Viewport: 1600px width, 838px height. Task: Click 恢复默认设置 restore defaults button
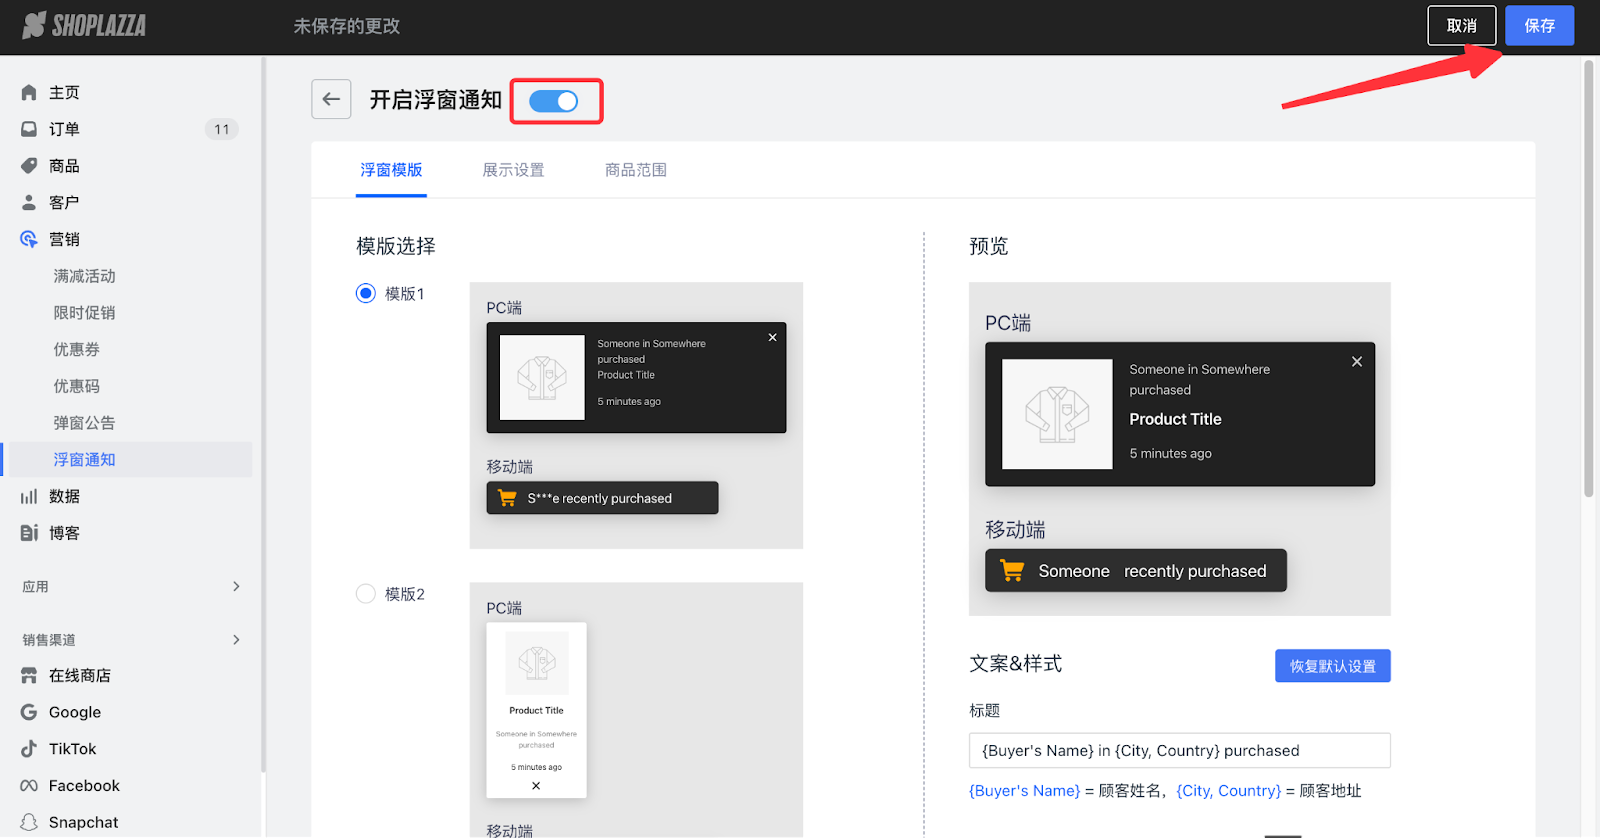click(x=1332, y=666)
